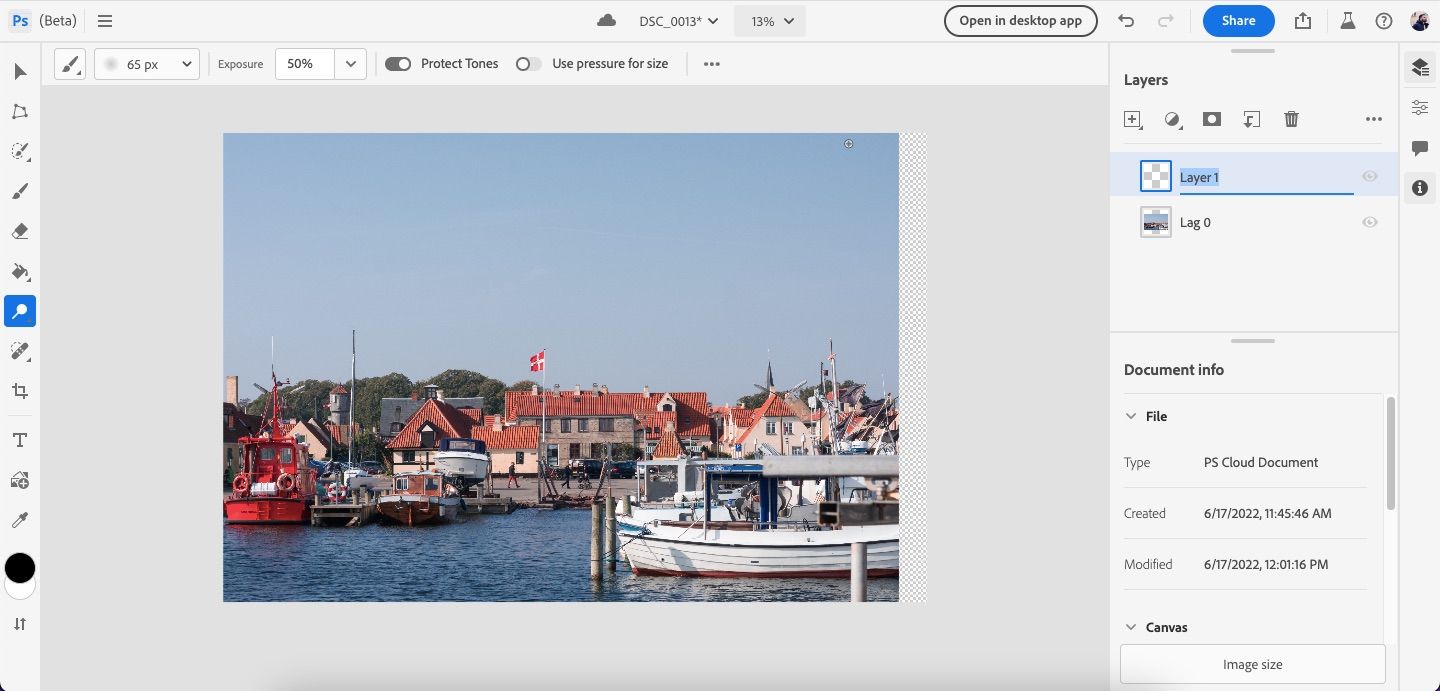Viewport: 1440px width, 691px height.
Task: Select the Eraser tool
Action: pos(20,231)
